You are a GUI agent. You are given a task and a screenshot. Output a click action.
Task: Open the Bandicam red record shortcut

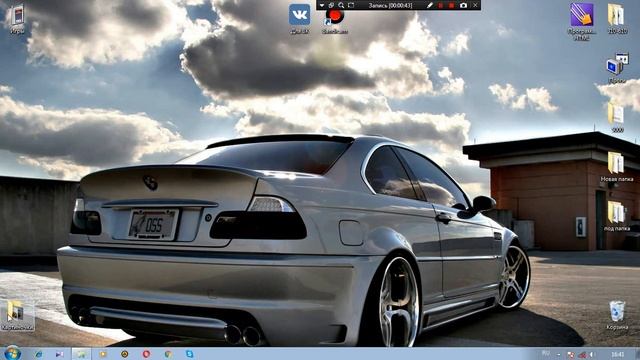tap(335, 20)
